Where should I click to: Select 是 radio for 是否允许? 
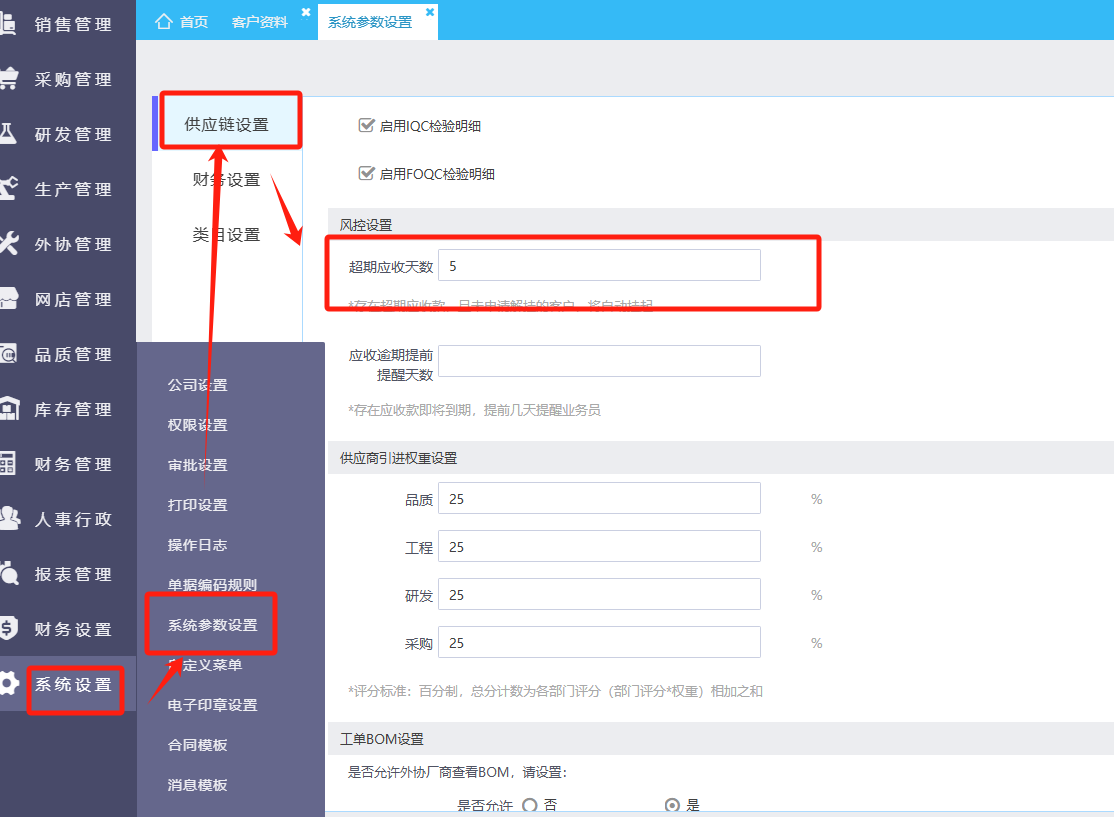click(671, 805)
